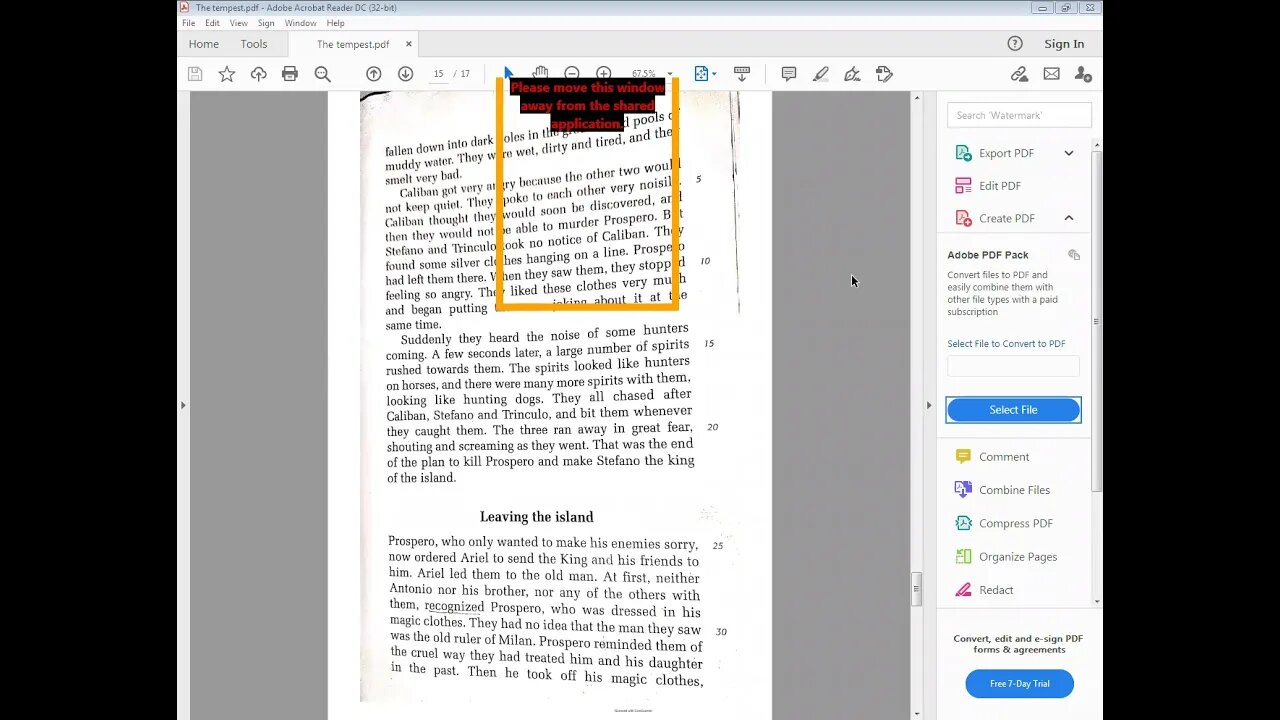
Task: Click the word 'recognized' in the page
Action: tap(454, 607)
